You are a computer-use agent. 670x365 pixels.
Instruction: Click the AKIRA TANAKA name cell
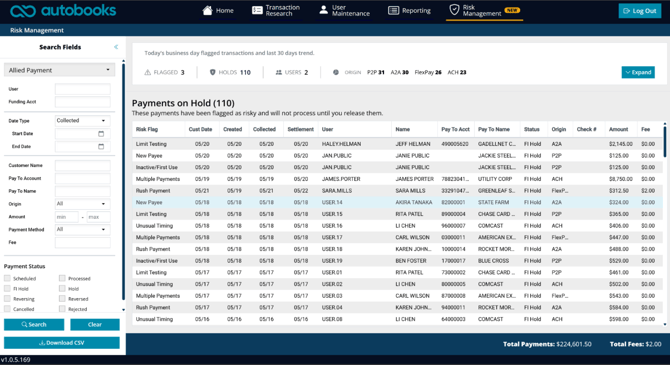tap(414, 202)
